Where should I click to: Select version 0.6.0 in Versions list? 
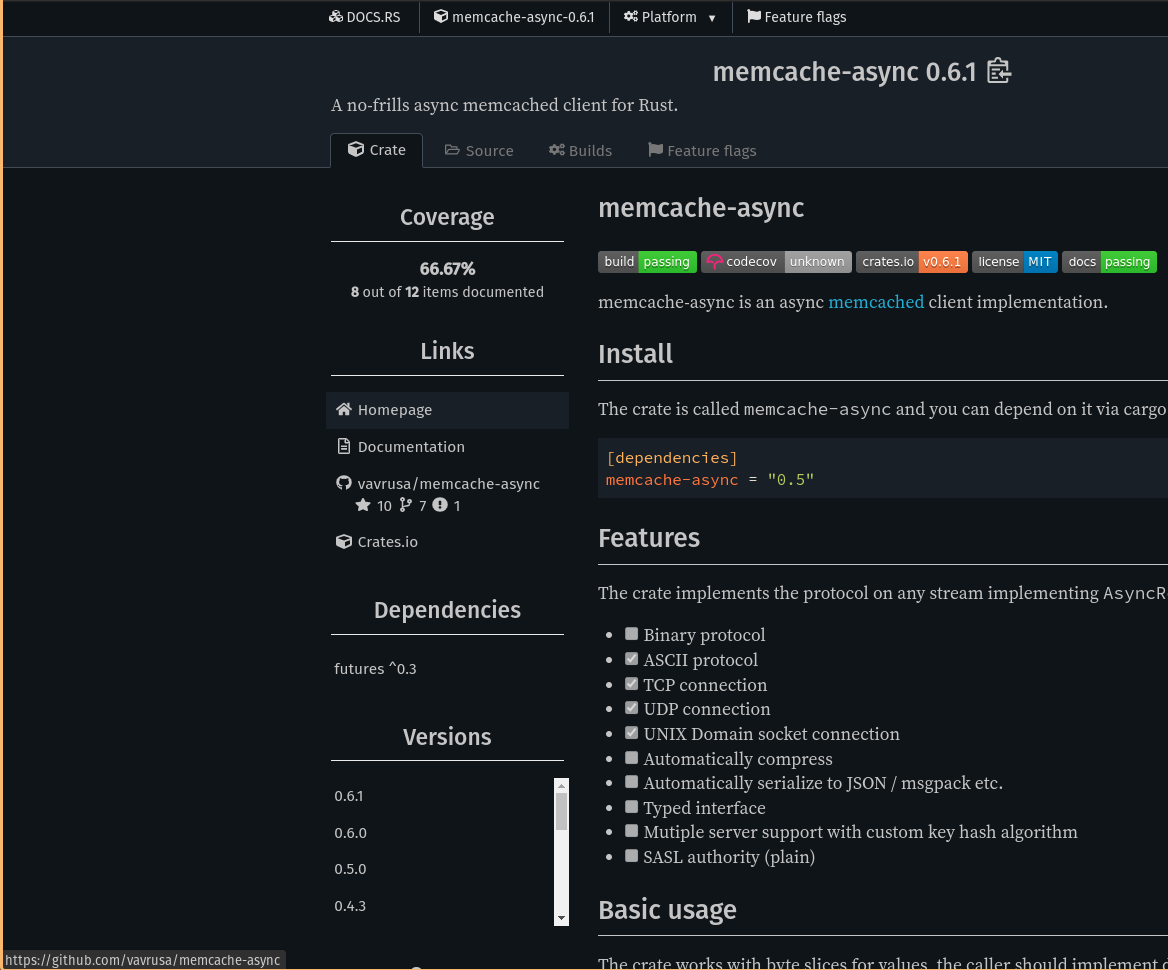[x=350, y=832]
